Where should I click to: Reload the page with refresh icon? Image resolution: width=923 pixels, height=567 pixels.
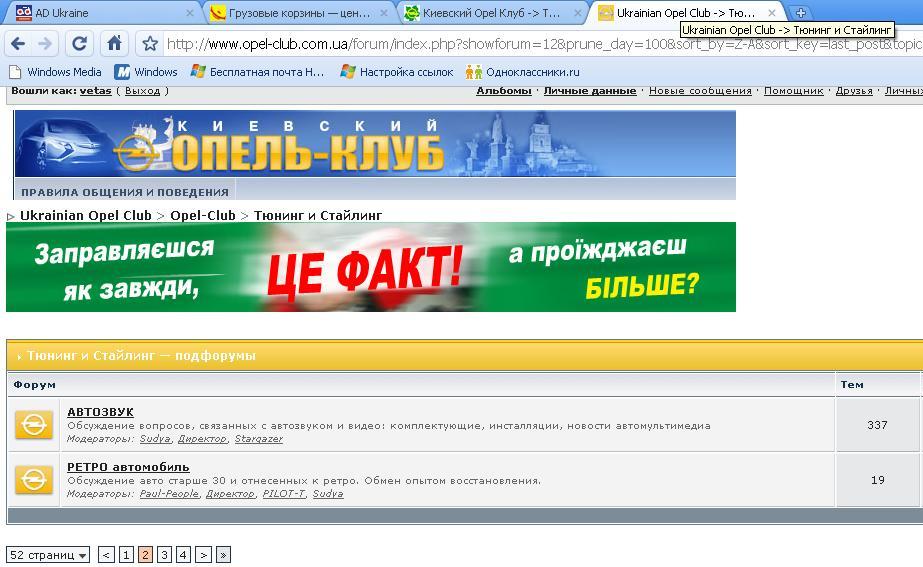pos(79,44)
